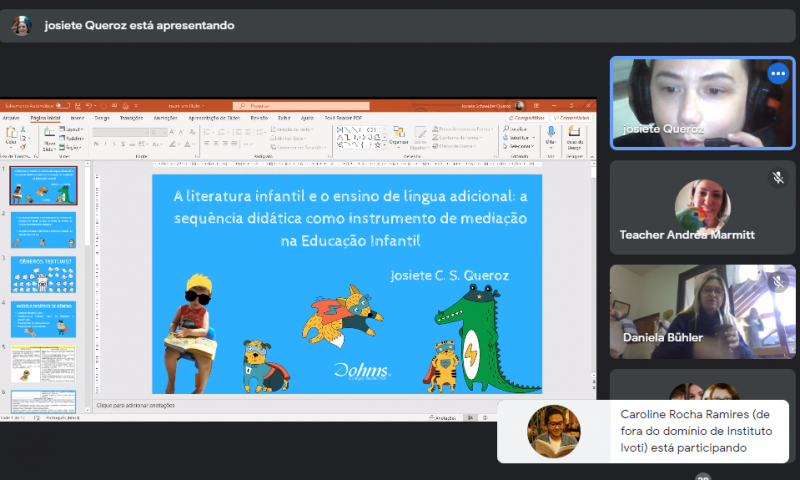Click the muted mic icon on Daniela Bühler tile
This screenshot has height=480, width=800.
click(778, 281)
